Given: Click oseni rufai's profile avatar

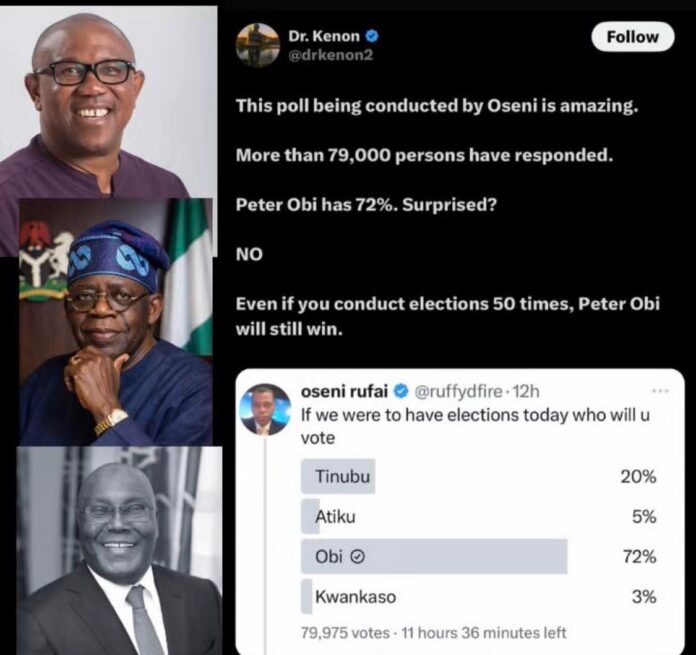Looking at the screenshot, I should (265, 409).
